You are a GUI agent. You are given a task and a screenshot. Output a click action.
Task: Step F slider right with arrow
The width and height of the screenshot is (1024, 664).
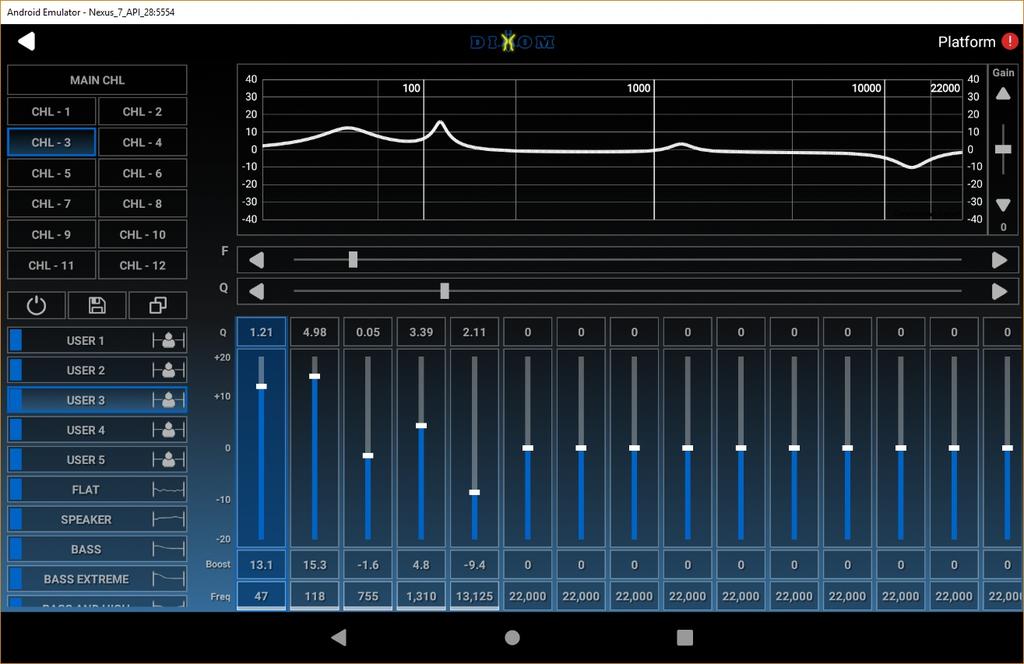pos(999,260)
